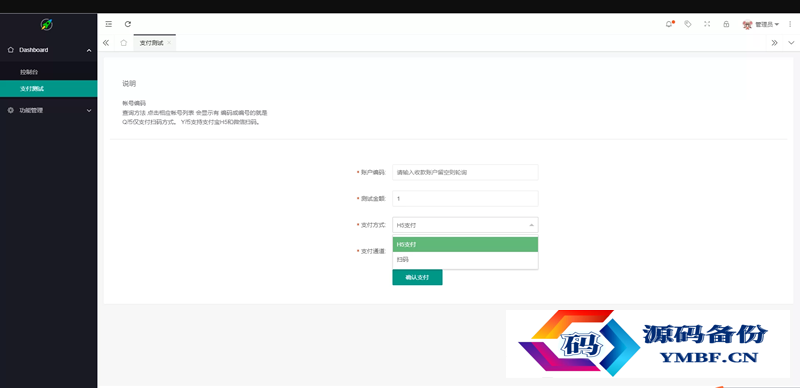Open the 管理员 user dropdown
800x388 pixels.
pos(761,24)
